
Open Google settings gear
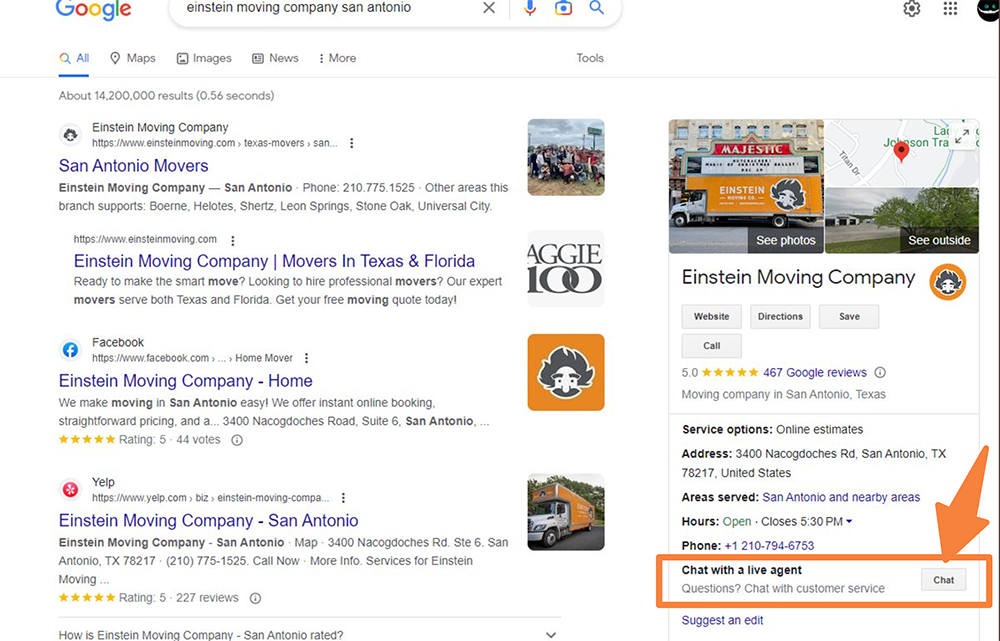click(911, 8)
